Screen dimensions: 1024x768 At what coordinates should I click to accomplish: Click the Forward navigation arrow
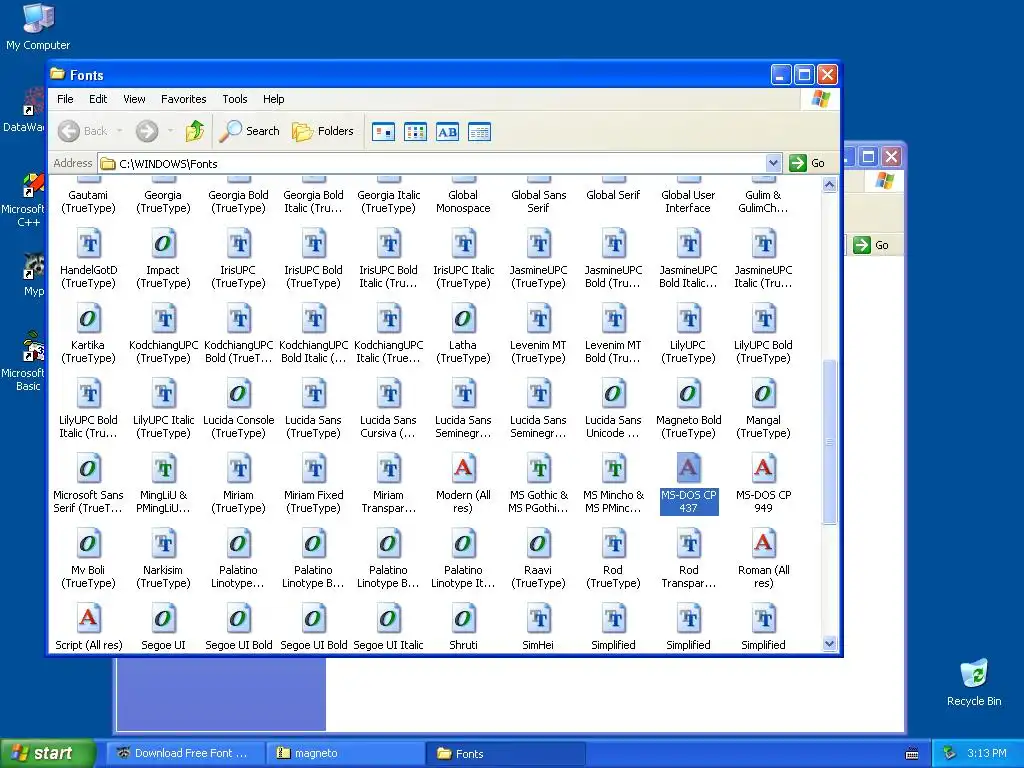coord(147,131)
